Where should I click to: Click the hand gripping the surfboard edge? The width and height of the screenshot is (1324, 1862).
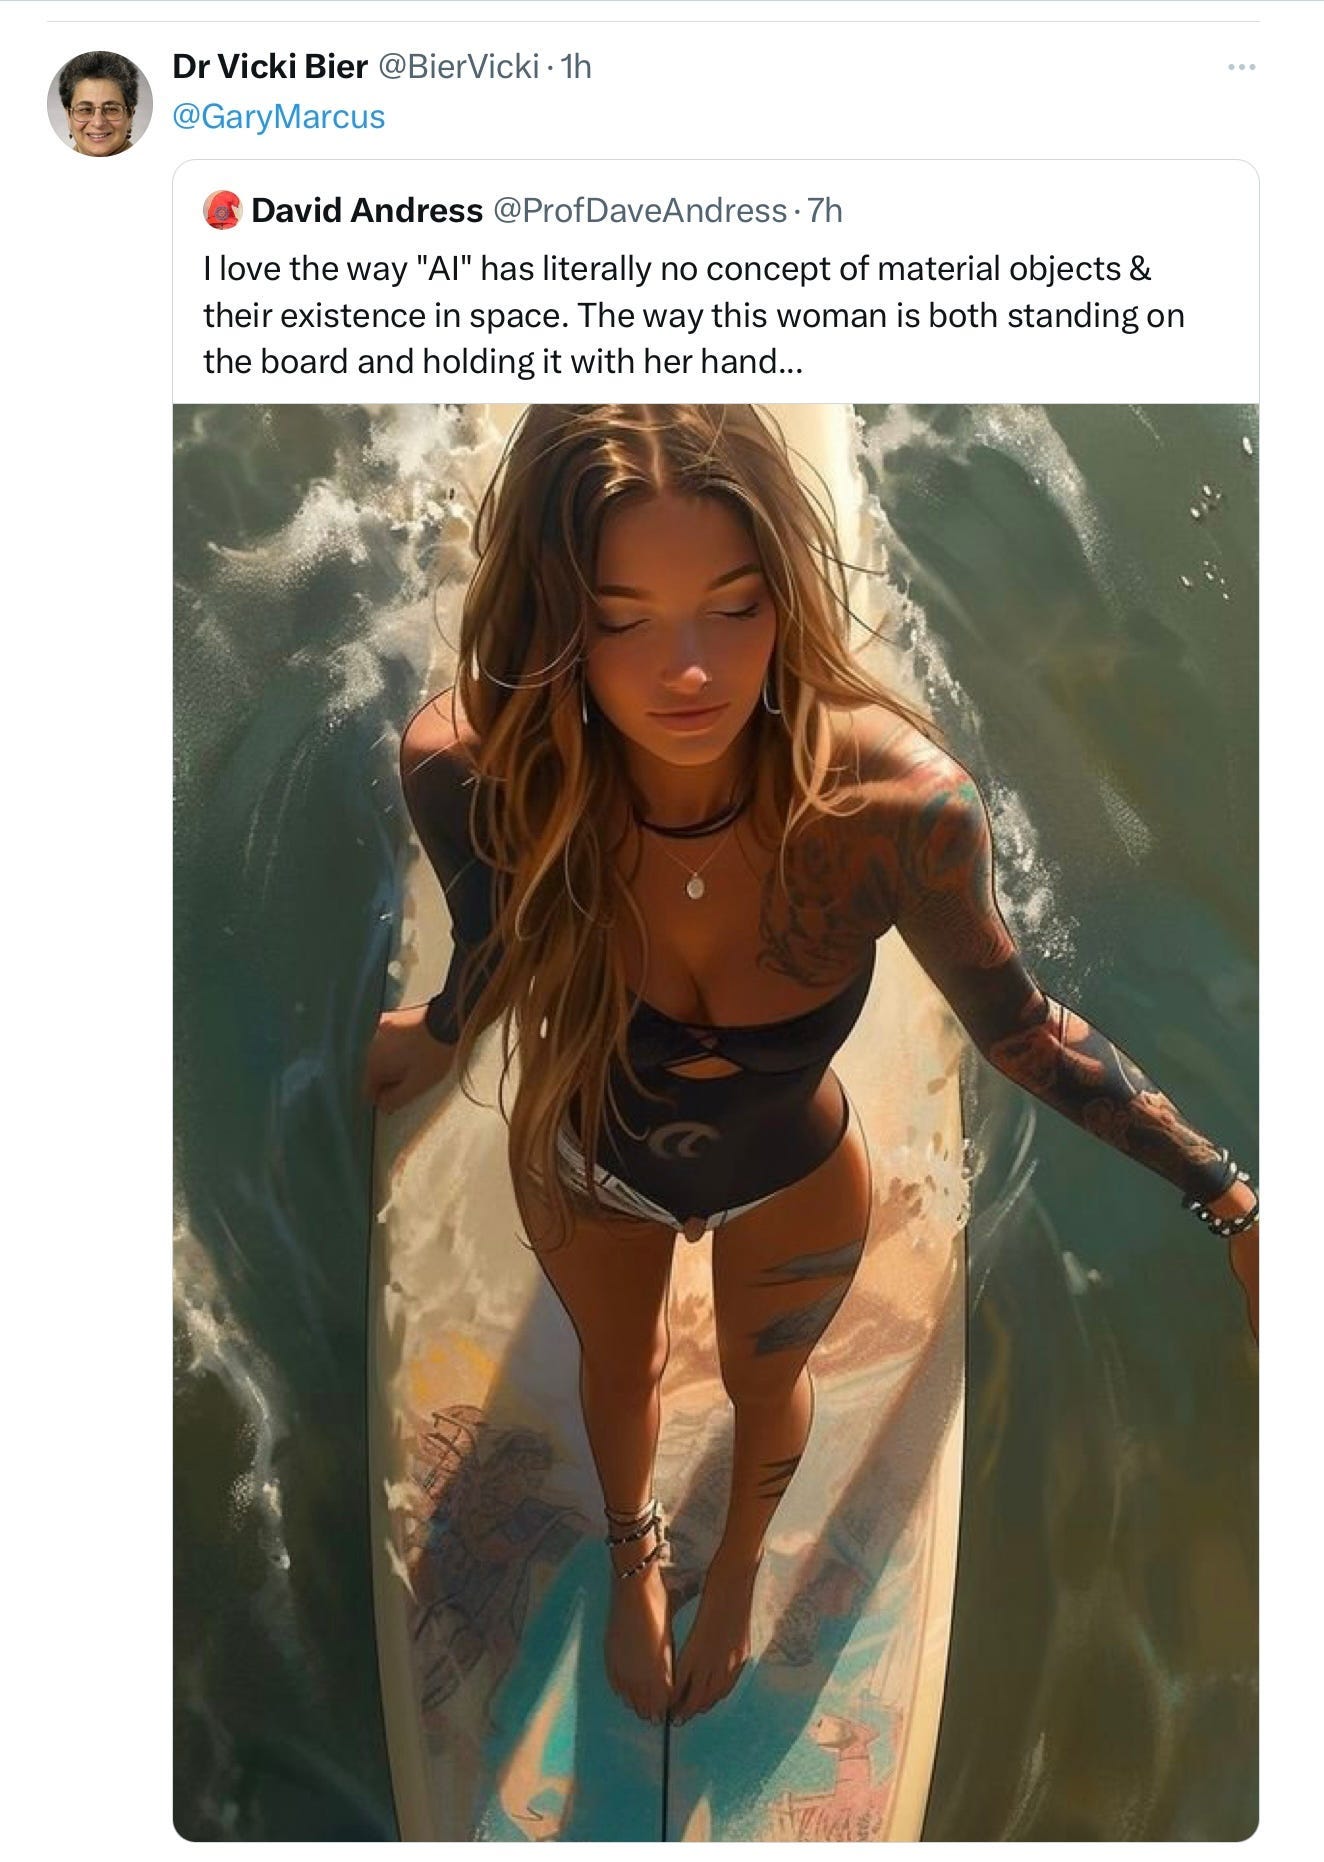400,1060
